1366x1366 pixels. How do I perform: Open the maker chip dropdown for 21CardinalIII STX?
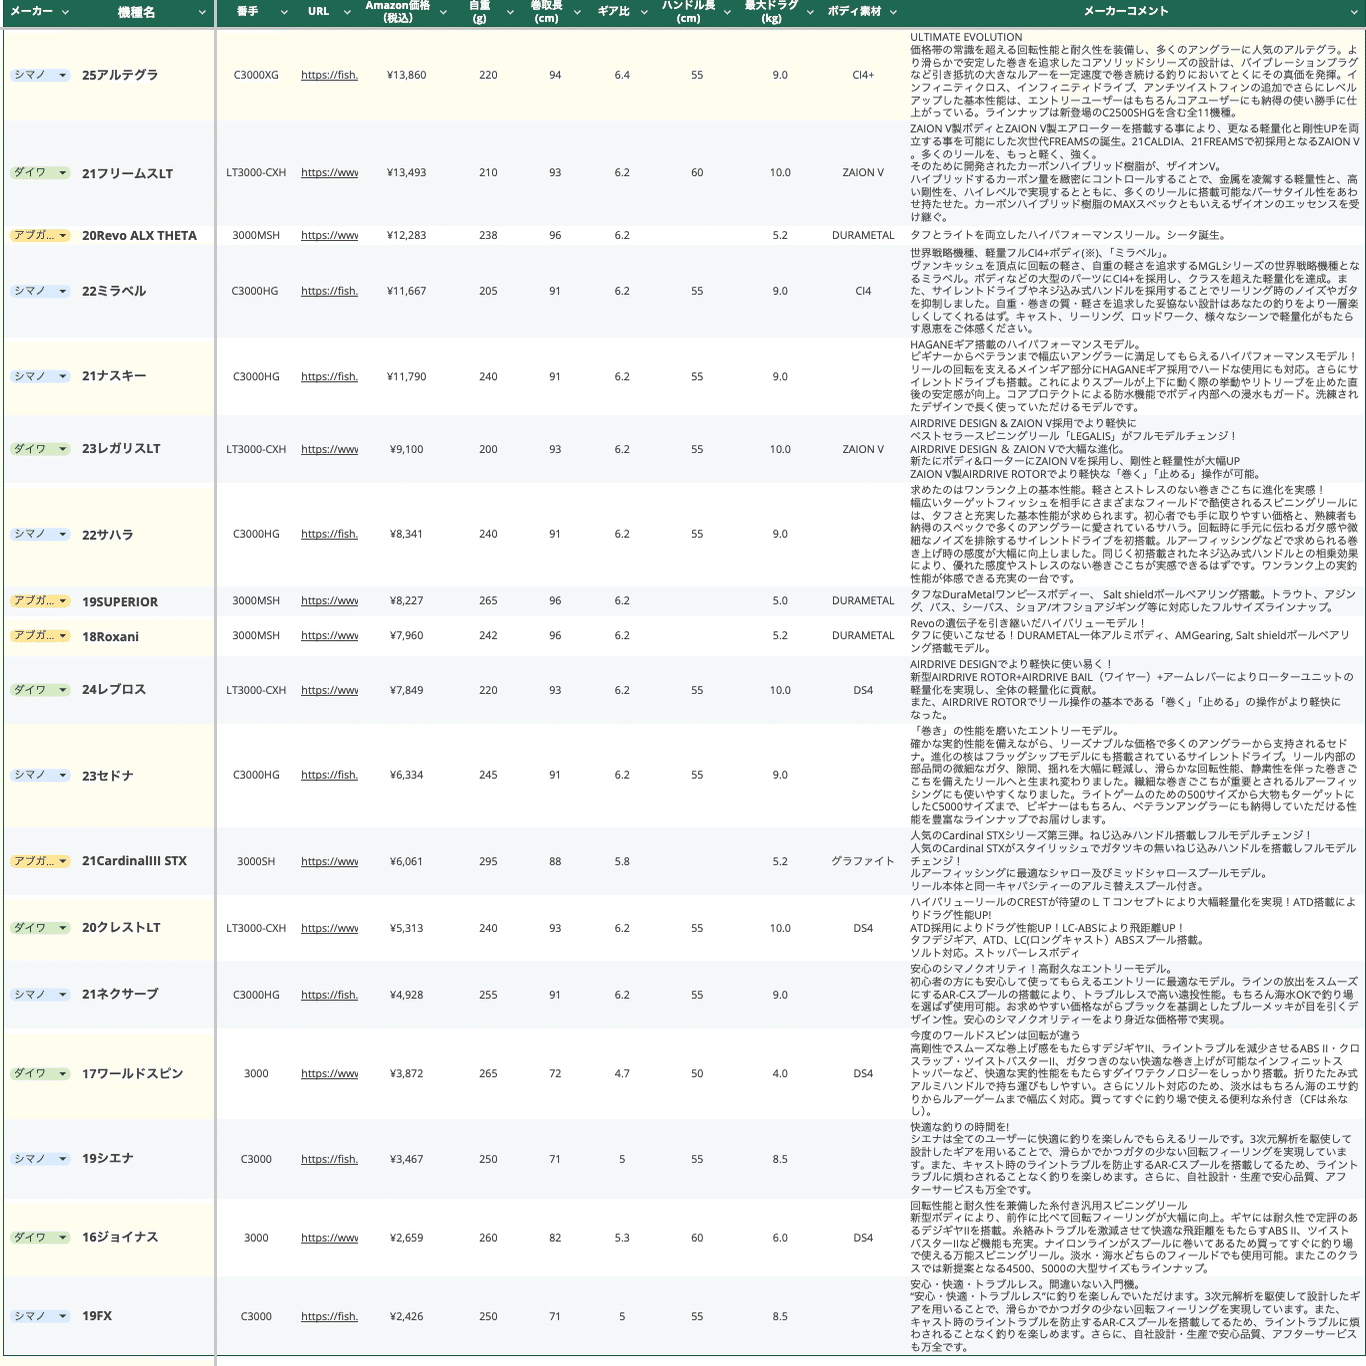63,861
